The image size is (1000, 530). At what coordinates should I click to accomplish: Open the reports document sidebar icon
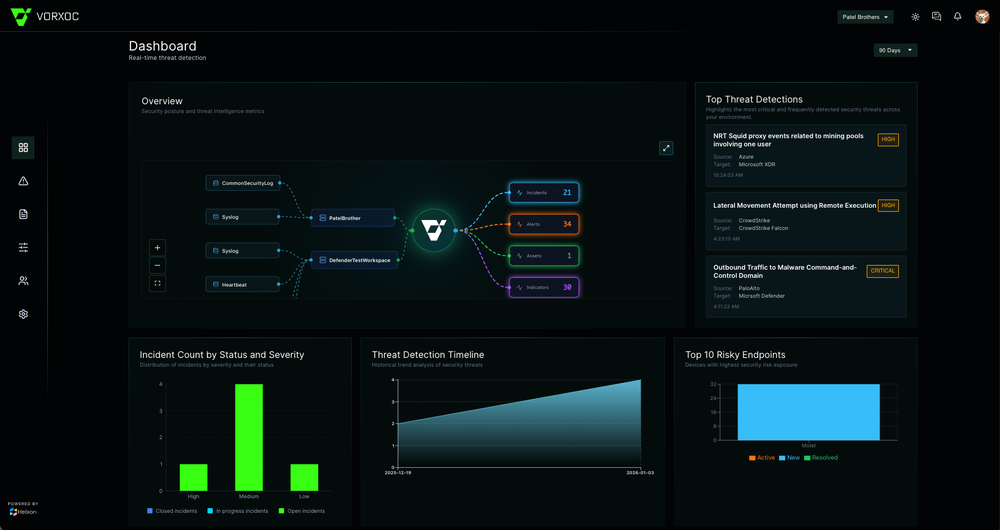point(23,214)
